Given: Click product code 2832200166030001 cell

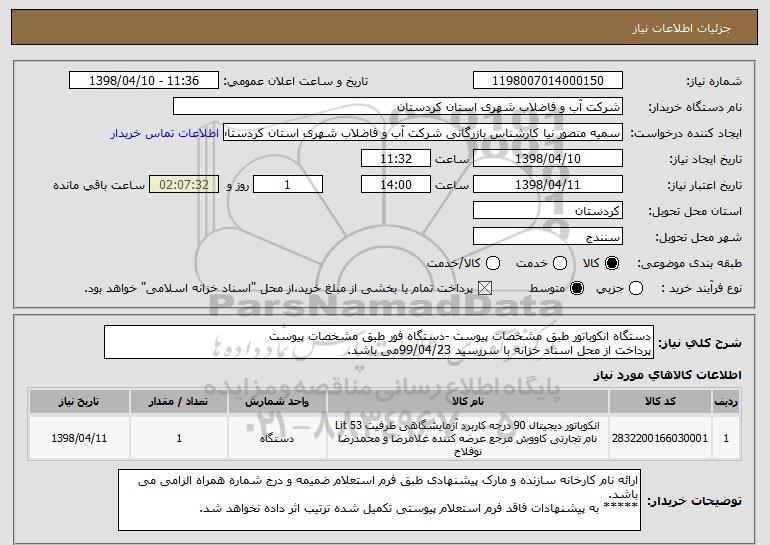Looking at the screenshot, I should pyautogui.click(x=660, y=438).
